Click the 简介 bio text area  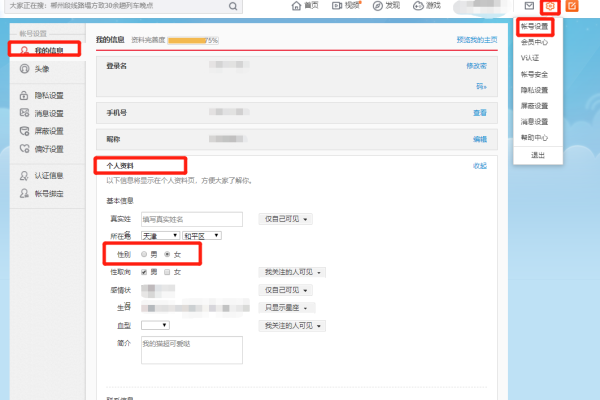pos(192,350)
